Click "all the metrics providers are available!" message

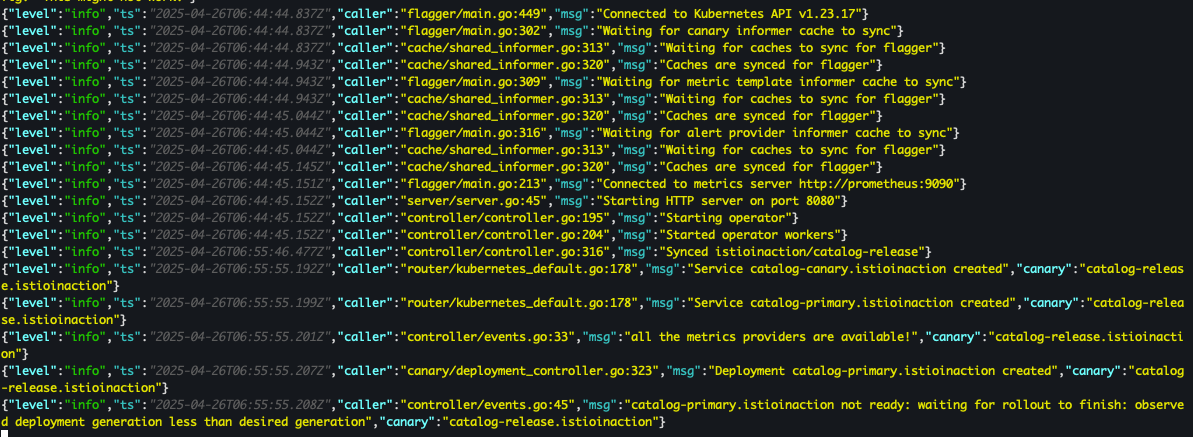tap(773, 337)
